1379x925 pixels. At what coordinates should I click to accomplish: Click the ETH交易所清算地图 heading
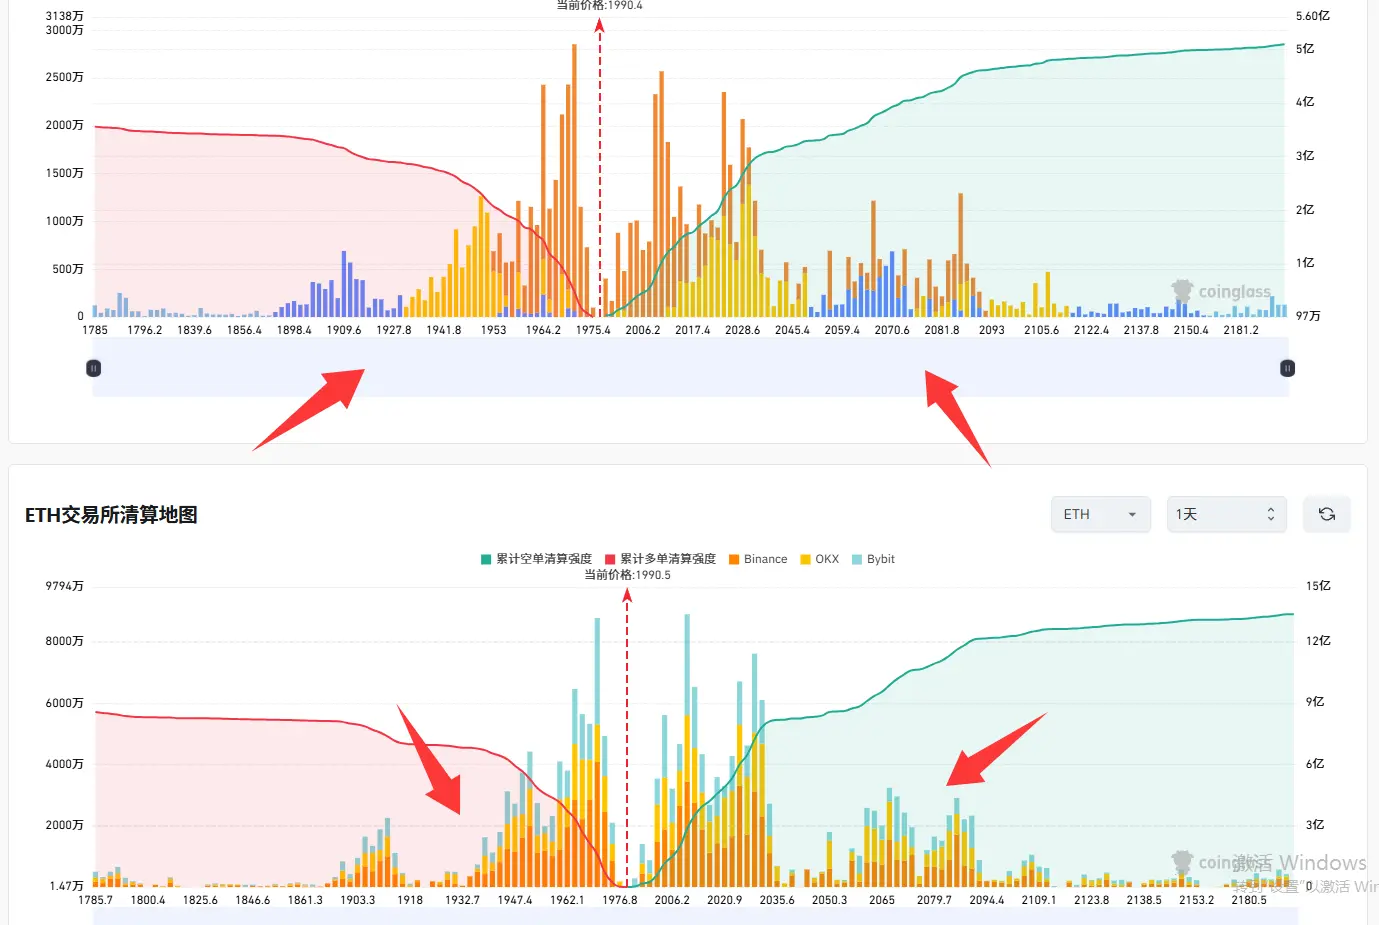click(111, 515)
